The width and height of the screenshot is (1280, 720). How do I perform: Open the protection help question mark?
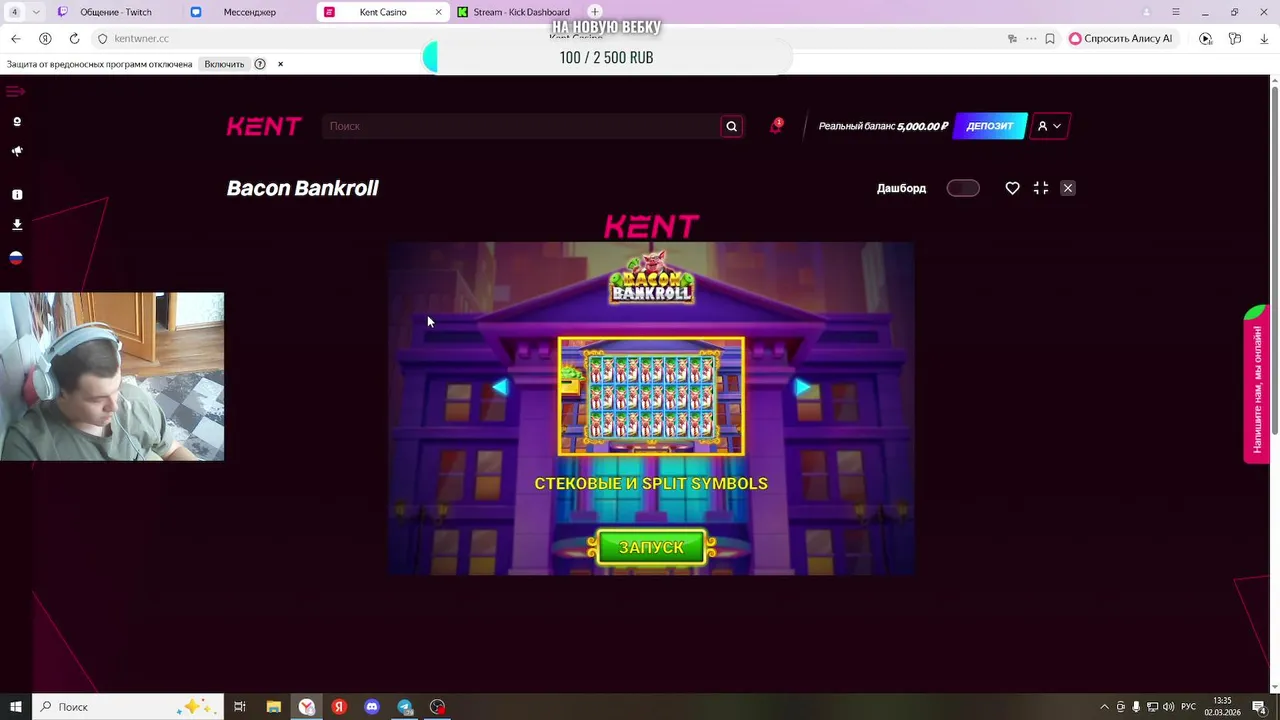pyautogui.click(x=260, y=64)
